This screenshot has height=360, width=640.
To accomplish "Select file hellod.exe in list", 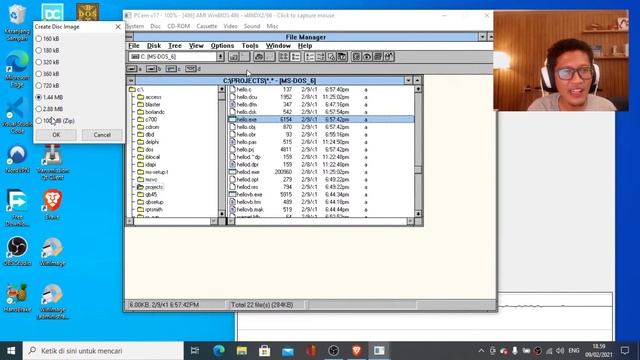I will click(245, 172).
